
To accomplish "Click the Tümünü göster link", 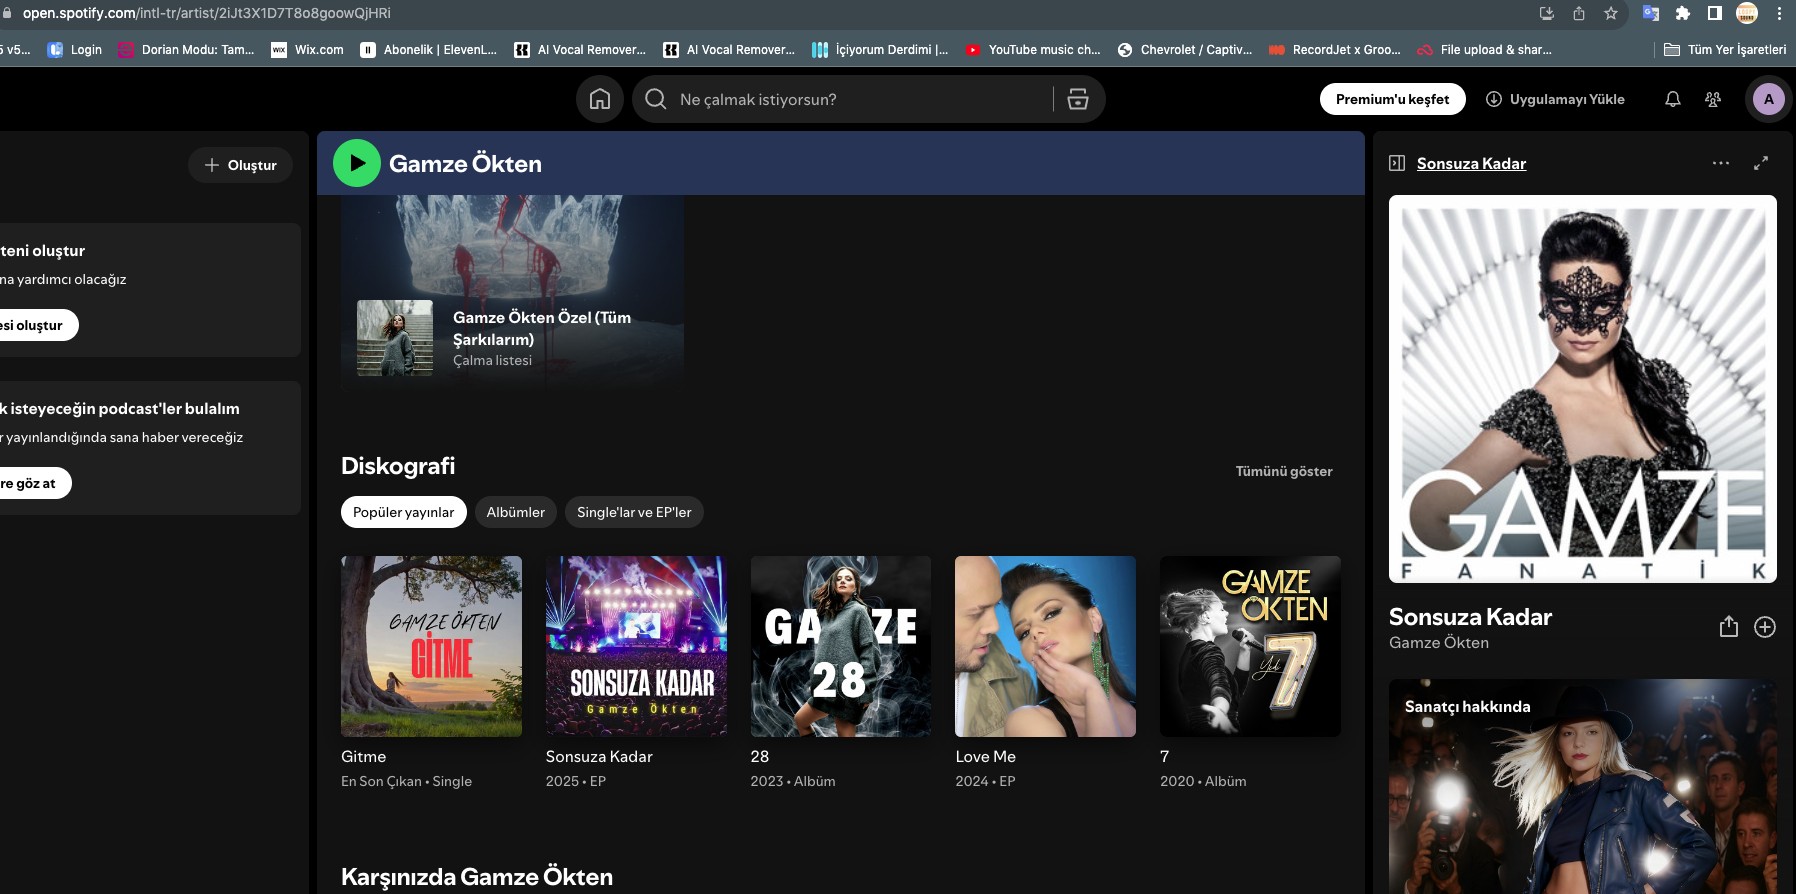I will 1283,471.
